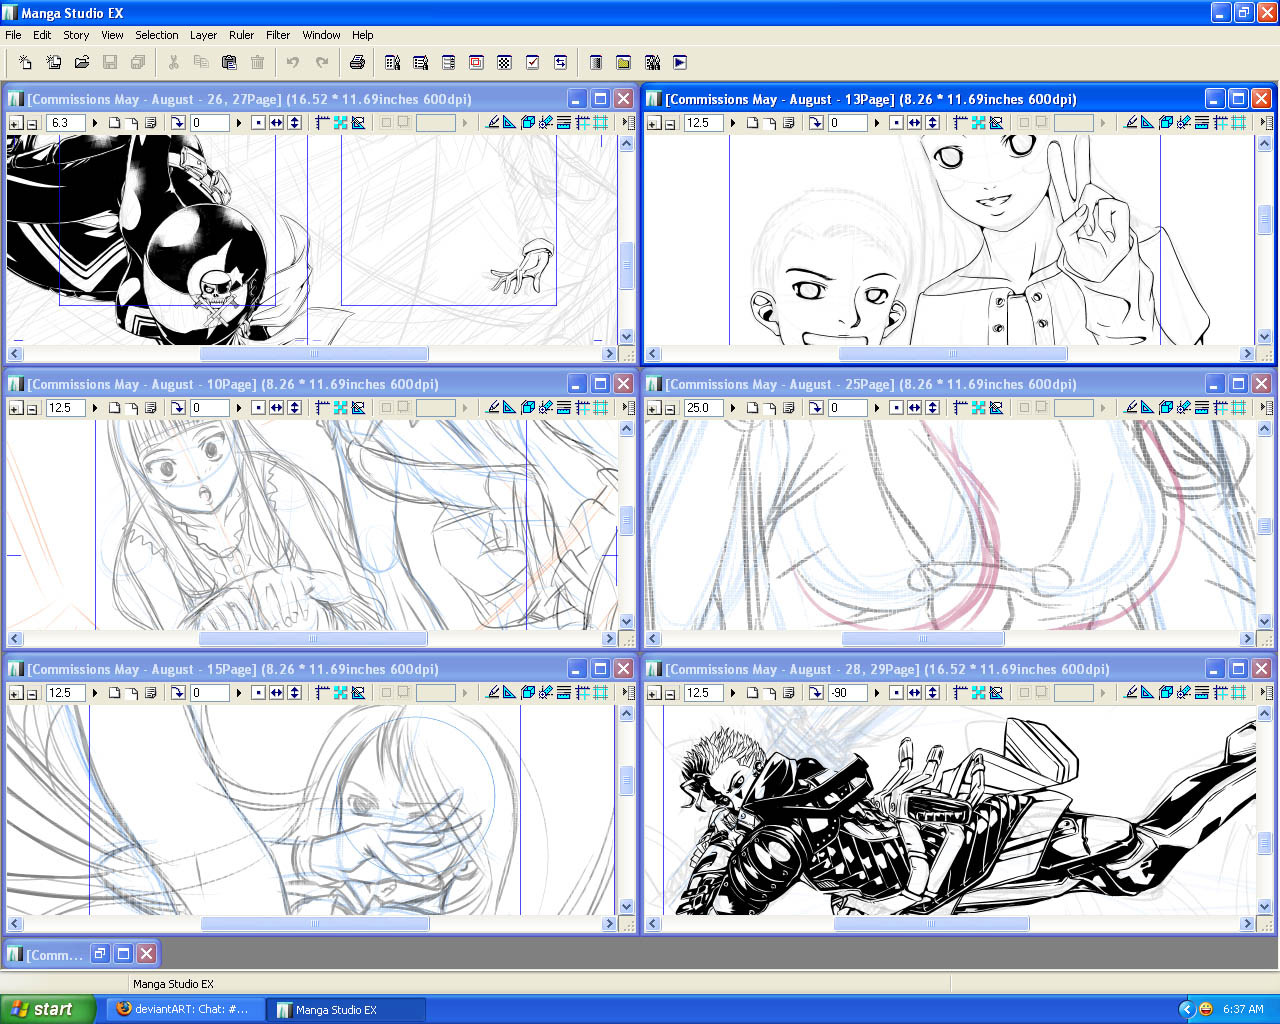Open the Filter menu

click(278, 35)
